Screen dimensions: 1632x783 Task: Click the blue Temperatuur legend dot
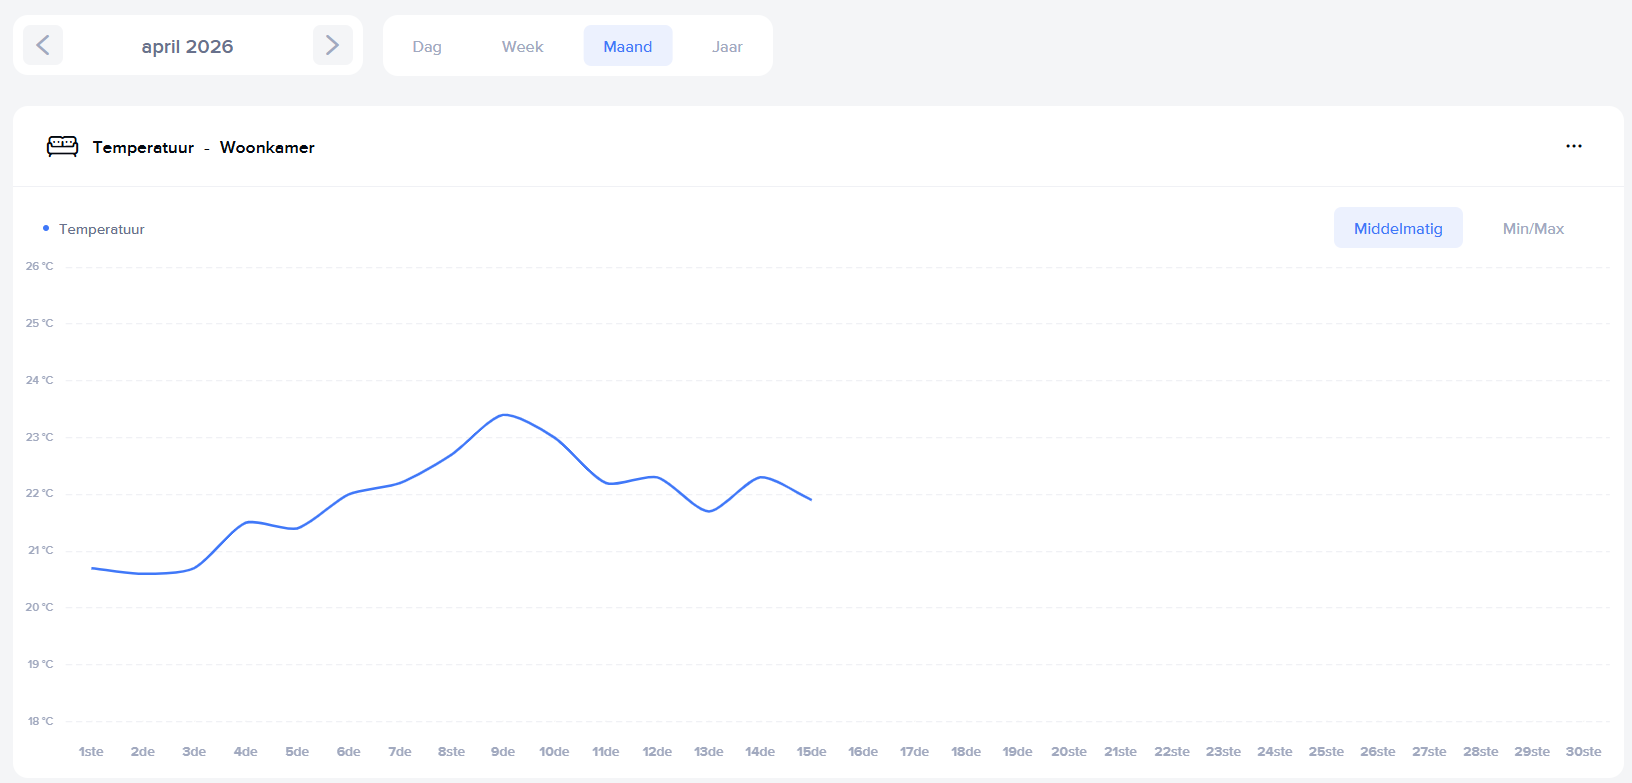click(x=46, y=229)
